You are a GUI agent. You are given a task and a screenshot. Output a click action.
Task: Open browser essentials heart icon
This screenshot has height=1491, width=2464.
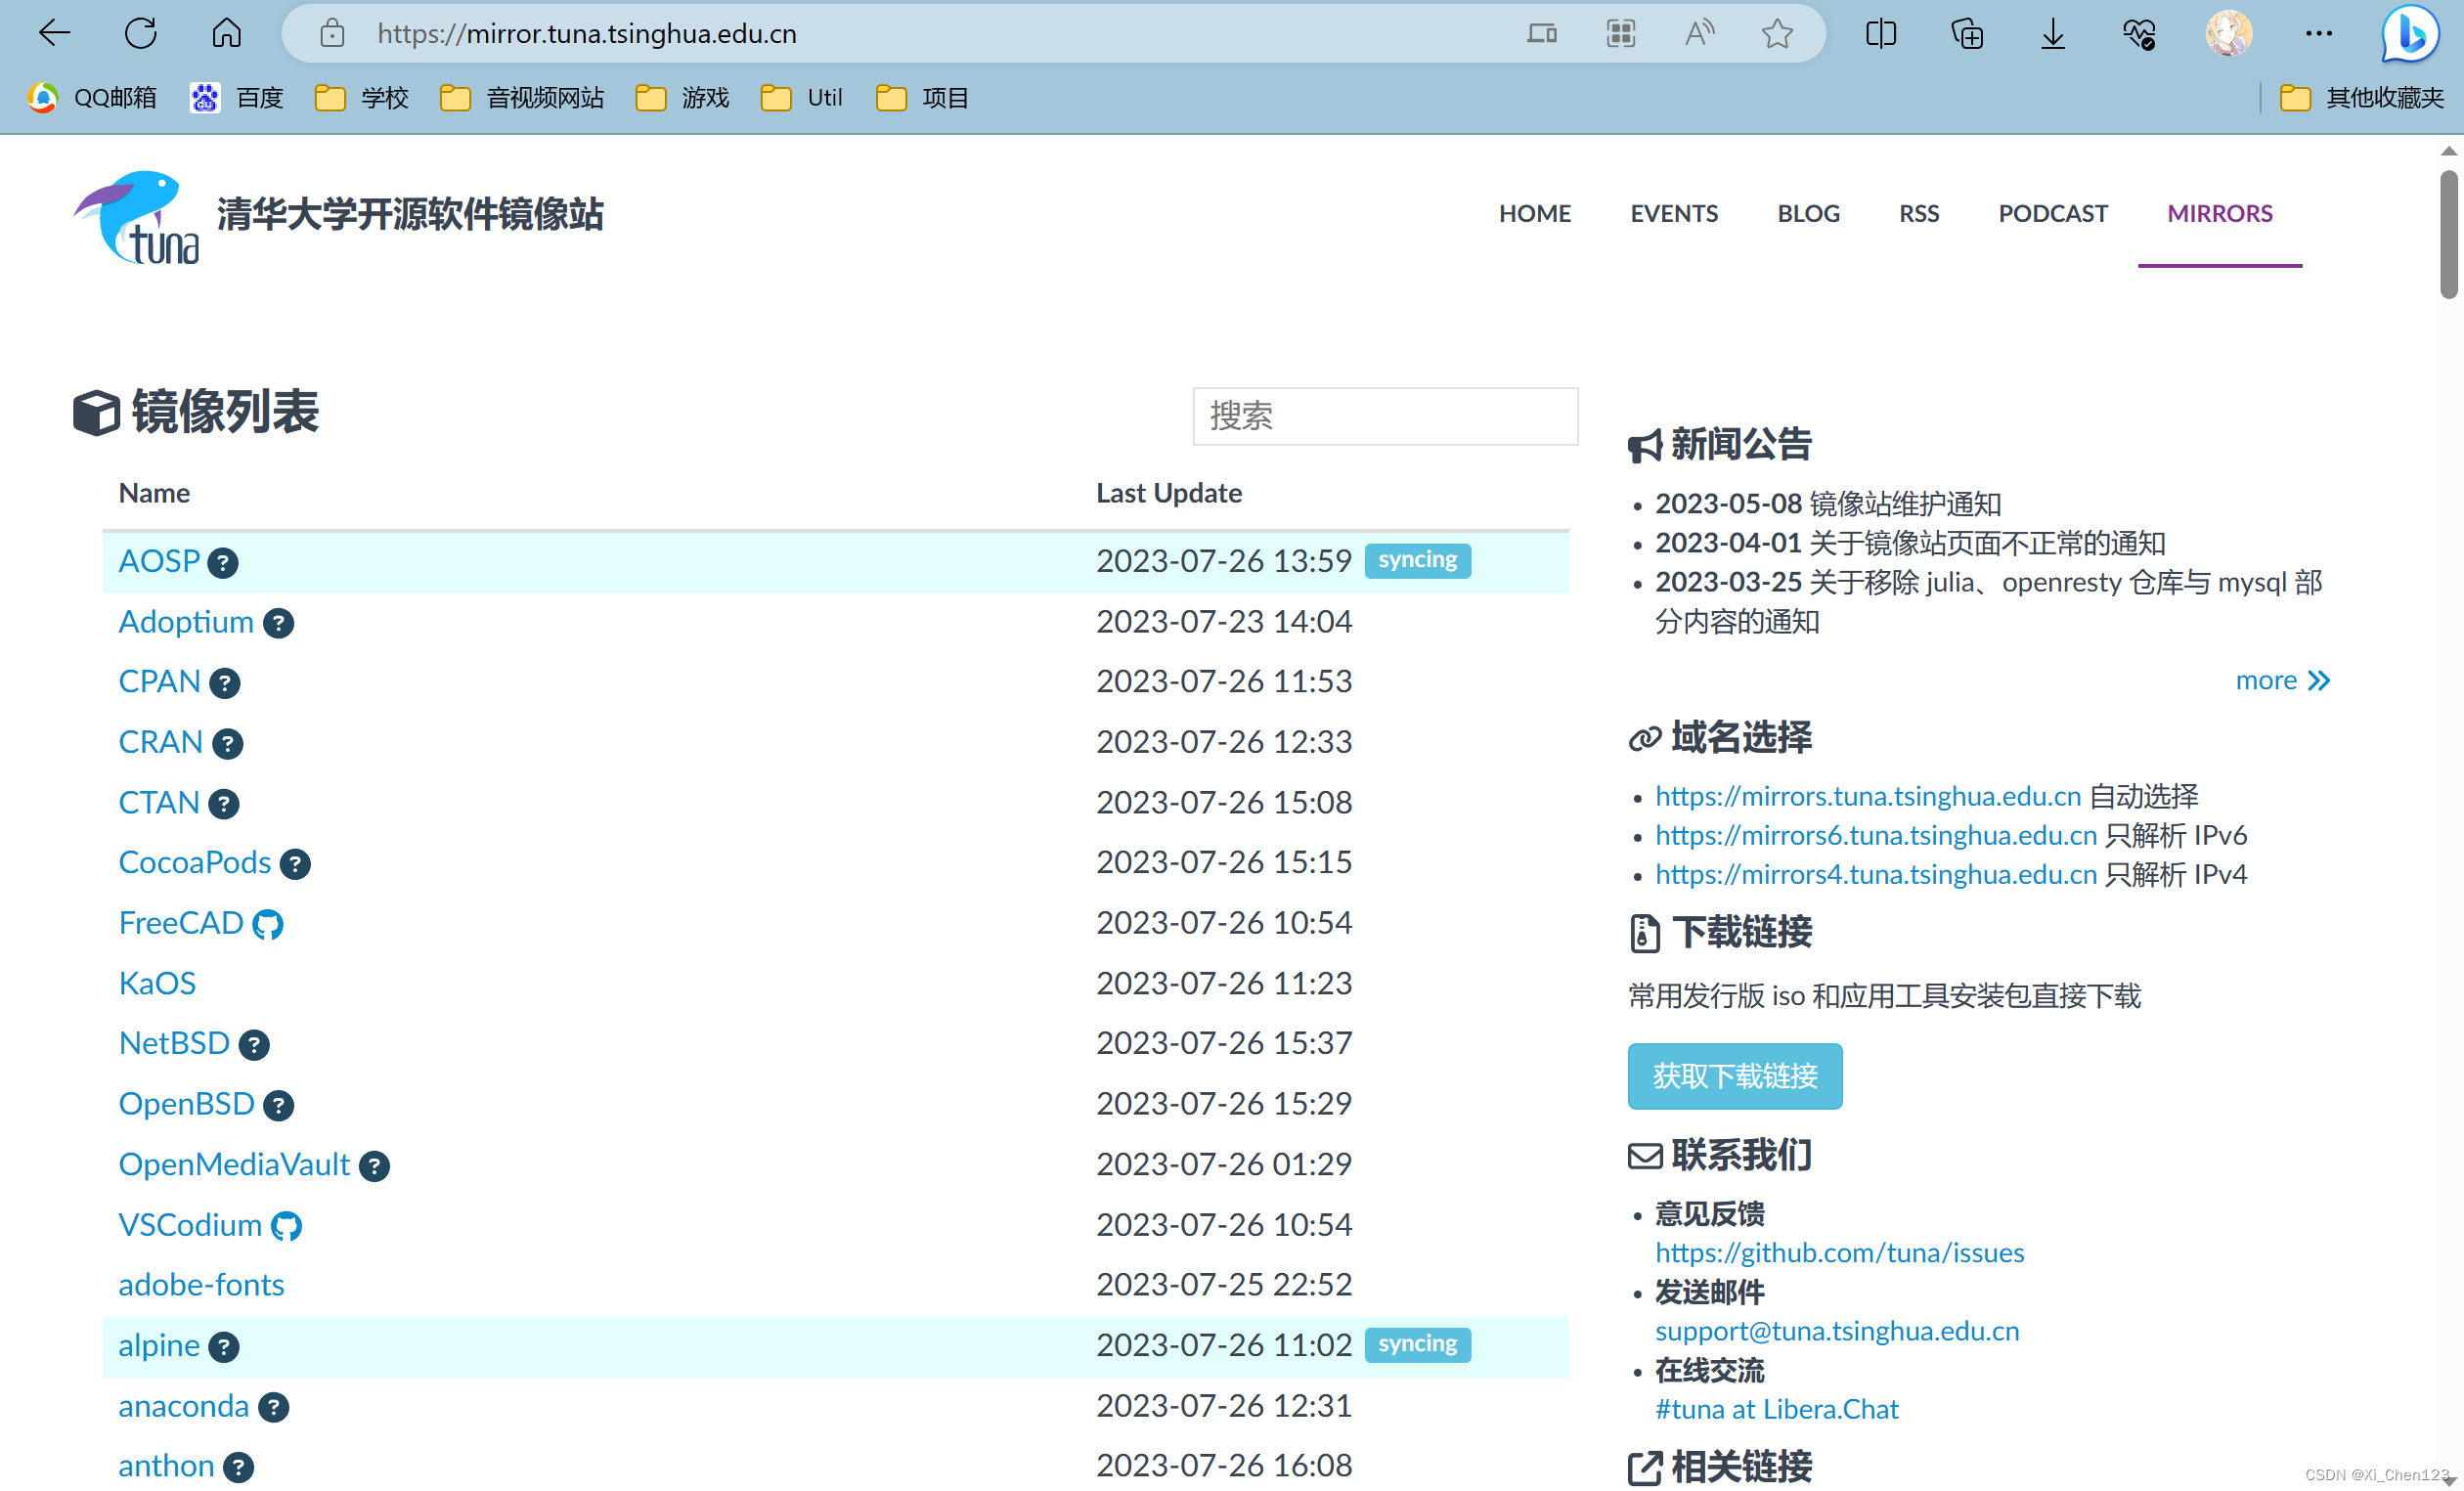point(2139,34)
